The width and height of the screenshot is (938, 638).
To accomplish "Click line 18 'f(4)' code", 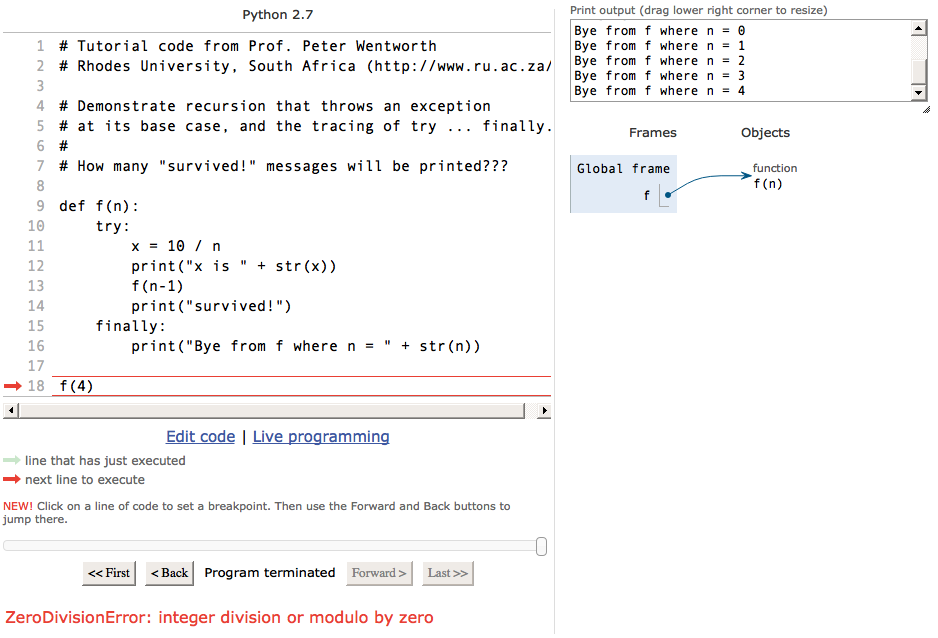I will click(77, 386).
